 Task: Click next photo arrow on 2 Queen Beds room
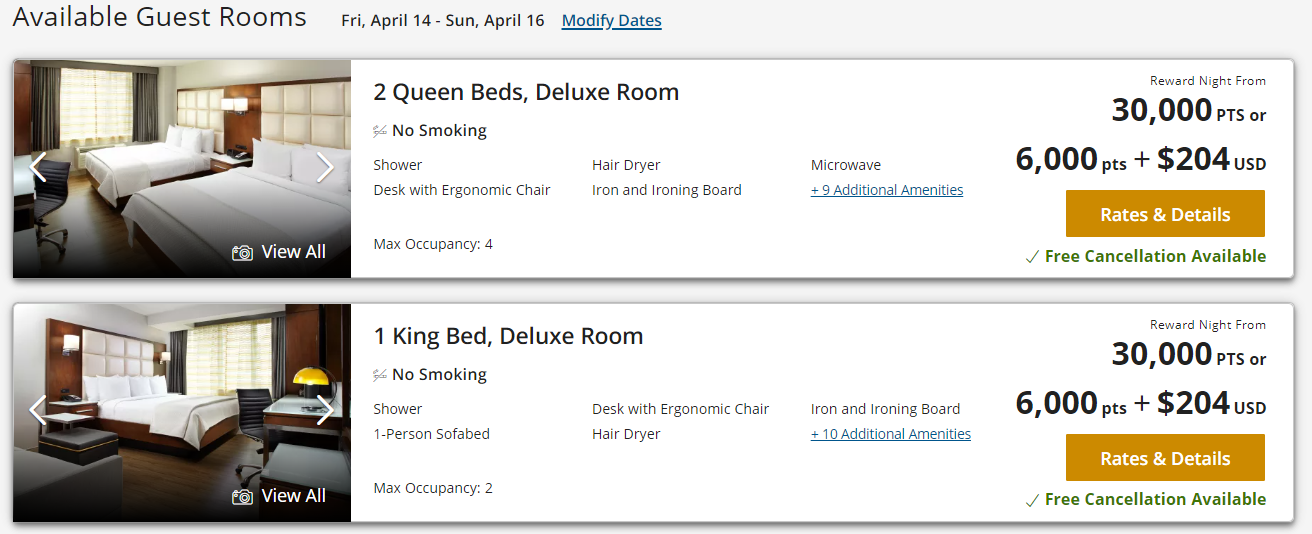(325, 167)
